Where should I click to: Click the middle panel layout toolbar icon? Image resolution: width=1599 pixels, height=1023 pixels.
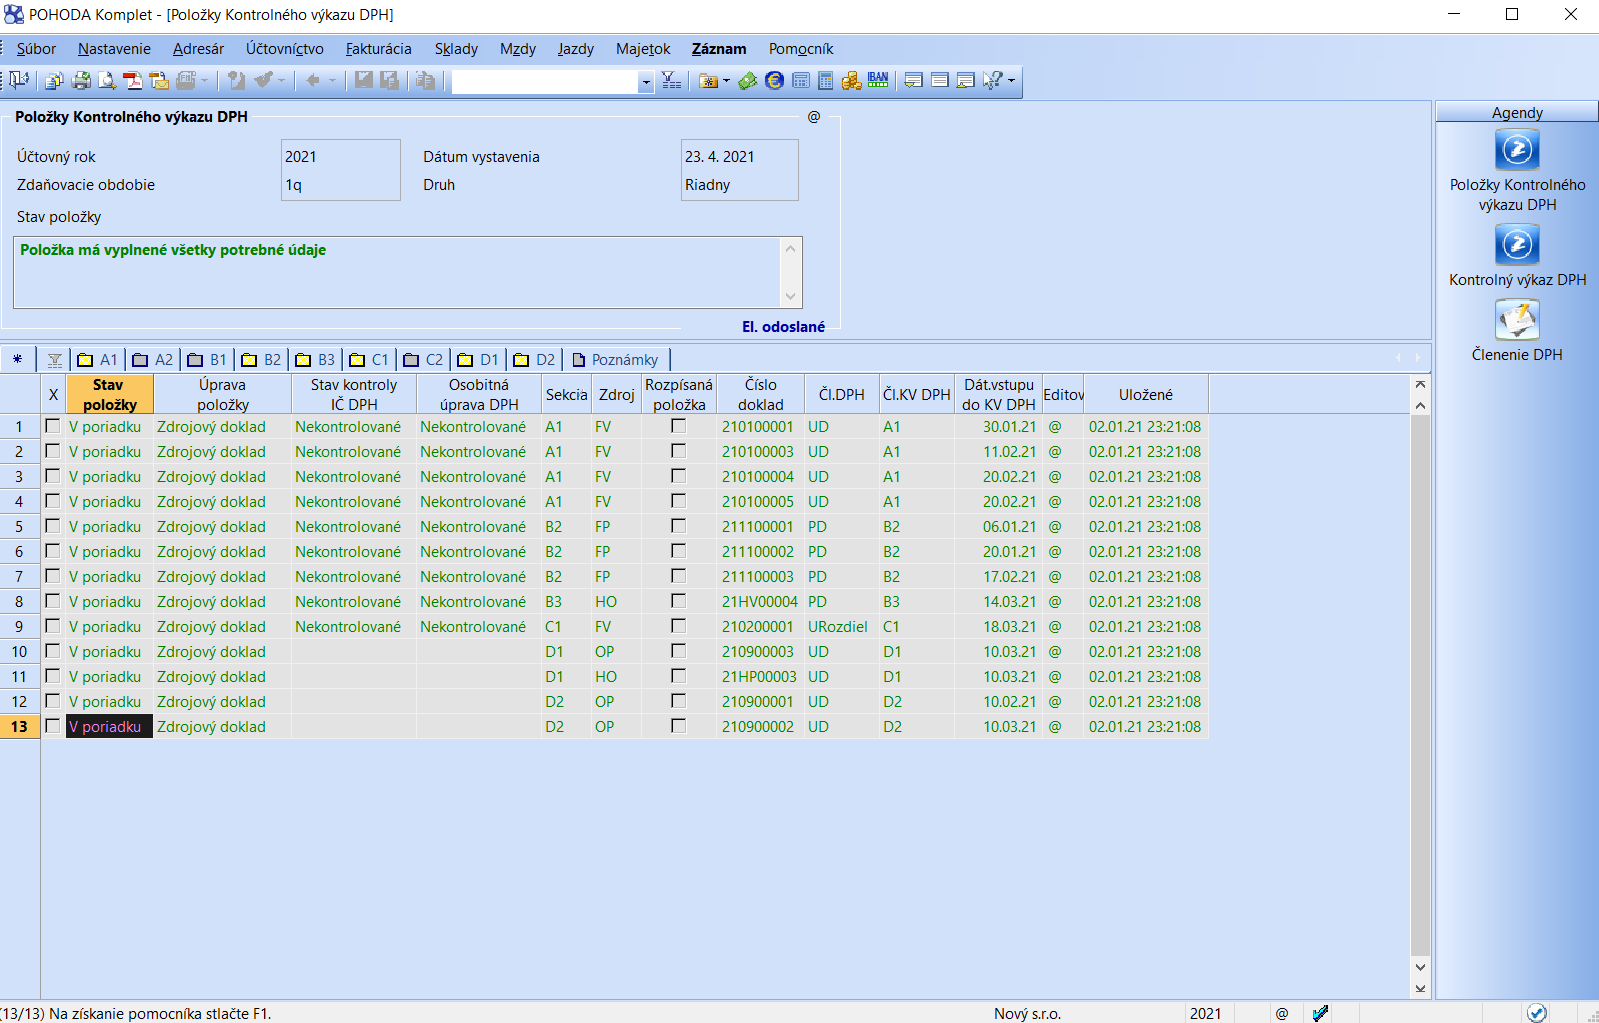[939, 81]
